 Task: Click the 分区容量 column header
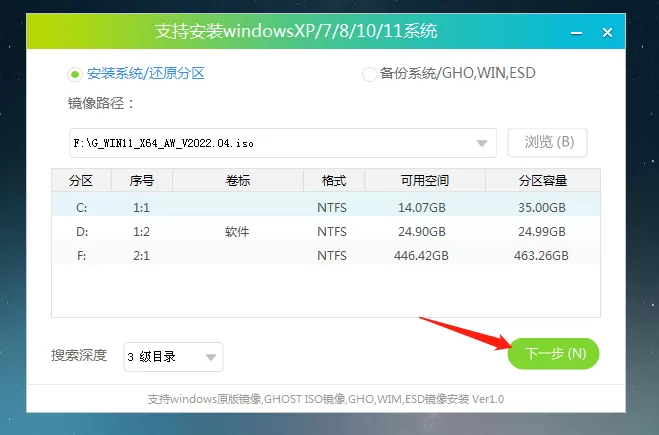(543, 181)
